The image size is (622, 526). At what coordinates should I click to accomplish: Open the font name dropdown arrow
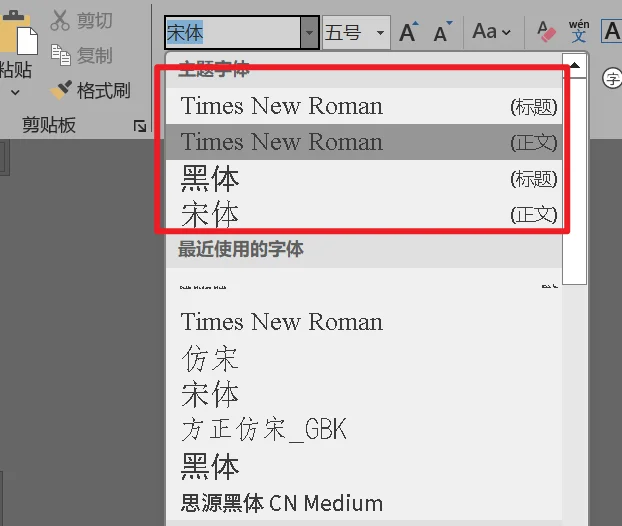309,33
